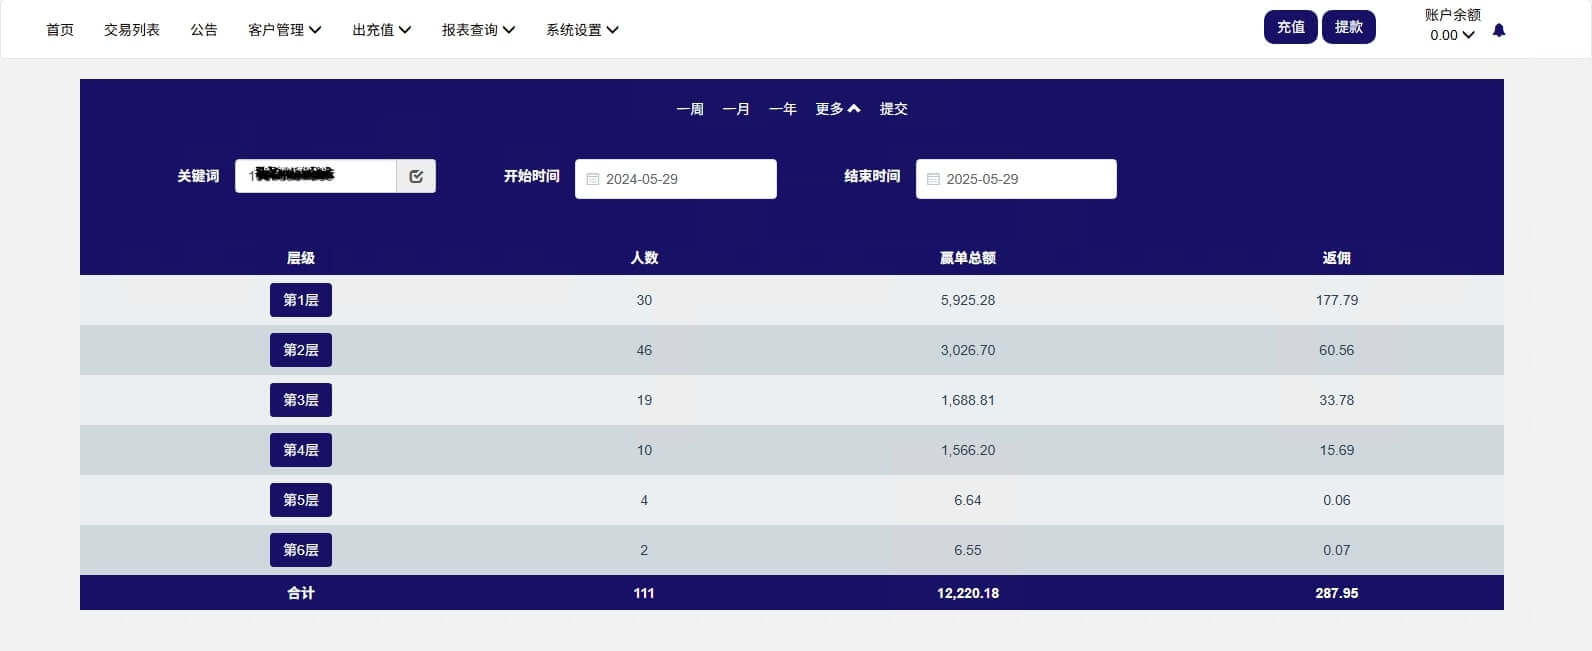Expand the 账户余额 0.00 dropdown
The height and width of the screenshot is (651, 1592).
1452,35
